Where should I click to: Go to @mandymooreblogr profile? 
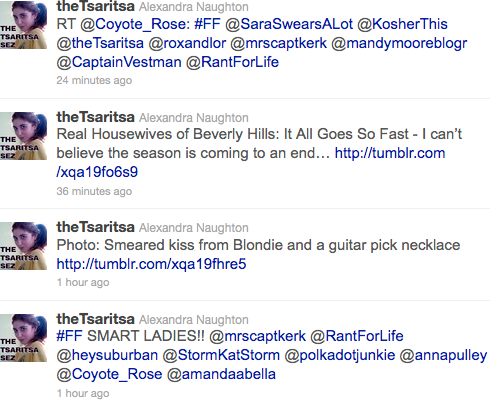click(399, 44)
